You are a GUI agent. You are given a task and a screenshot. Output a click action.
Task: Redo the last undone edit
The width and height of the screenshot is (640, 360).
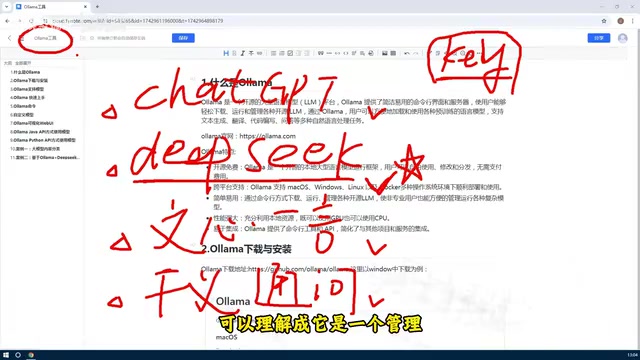point(416,53)
